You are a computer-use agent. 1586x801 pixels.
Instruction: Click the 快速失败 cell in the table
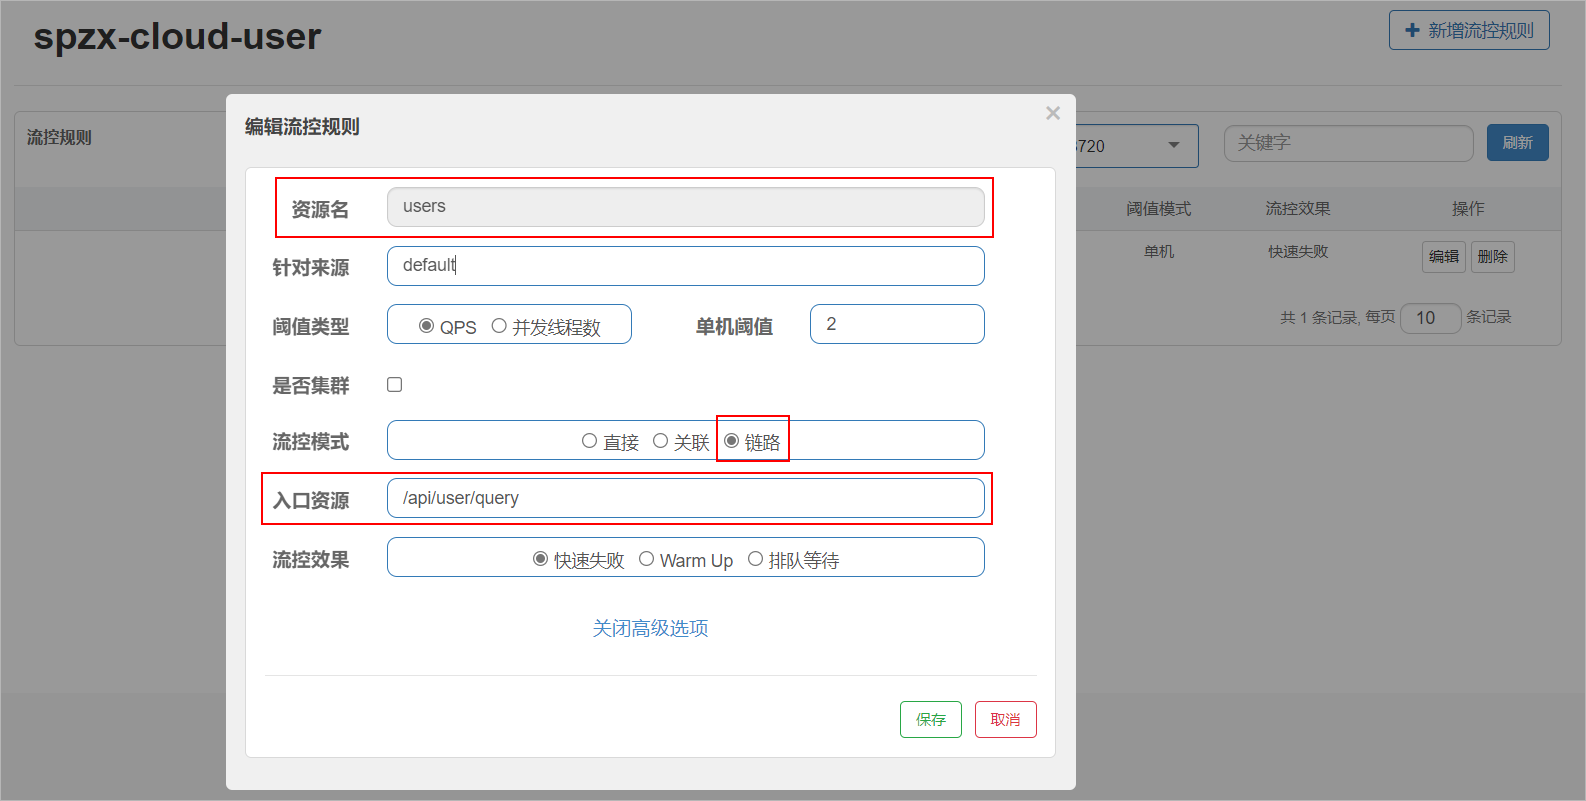pyautogui.click(x=1298, y=252)
